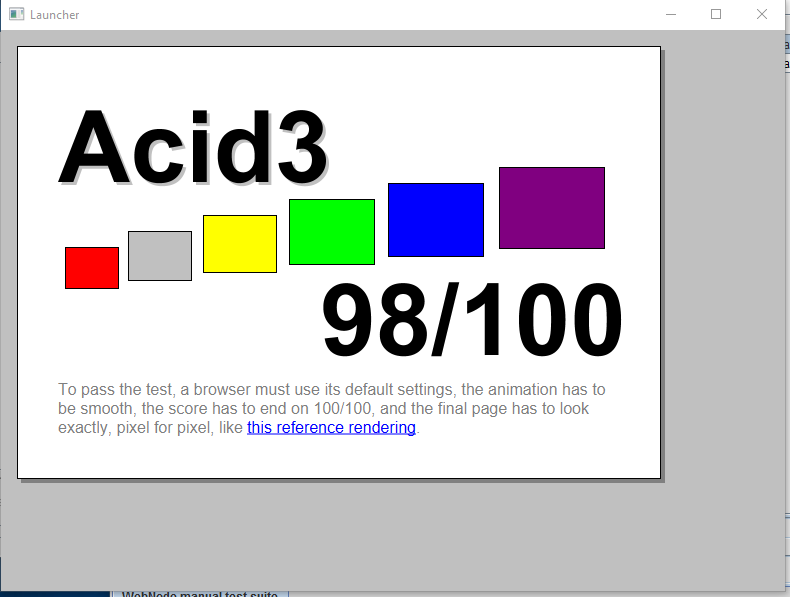This screenshot has width=790, height=597.
Task: Click the blue rectangle box
Action: click(x=436, y=220)
